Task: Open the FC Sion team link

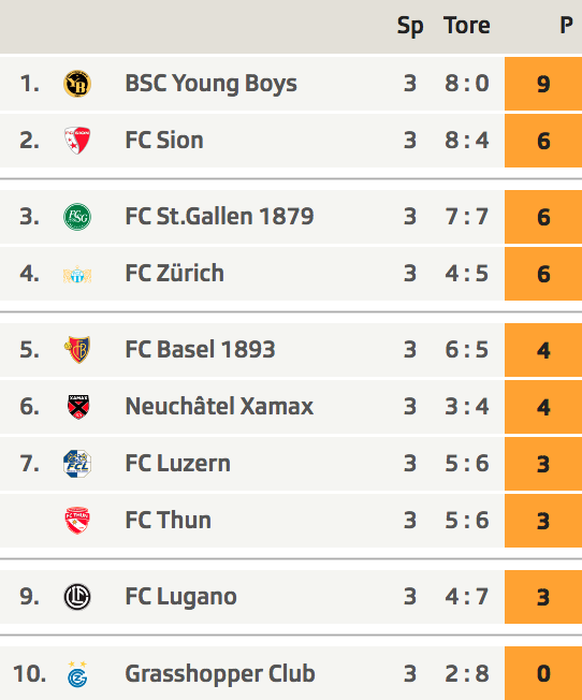Action: tap(164, 140)
